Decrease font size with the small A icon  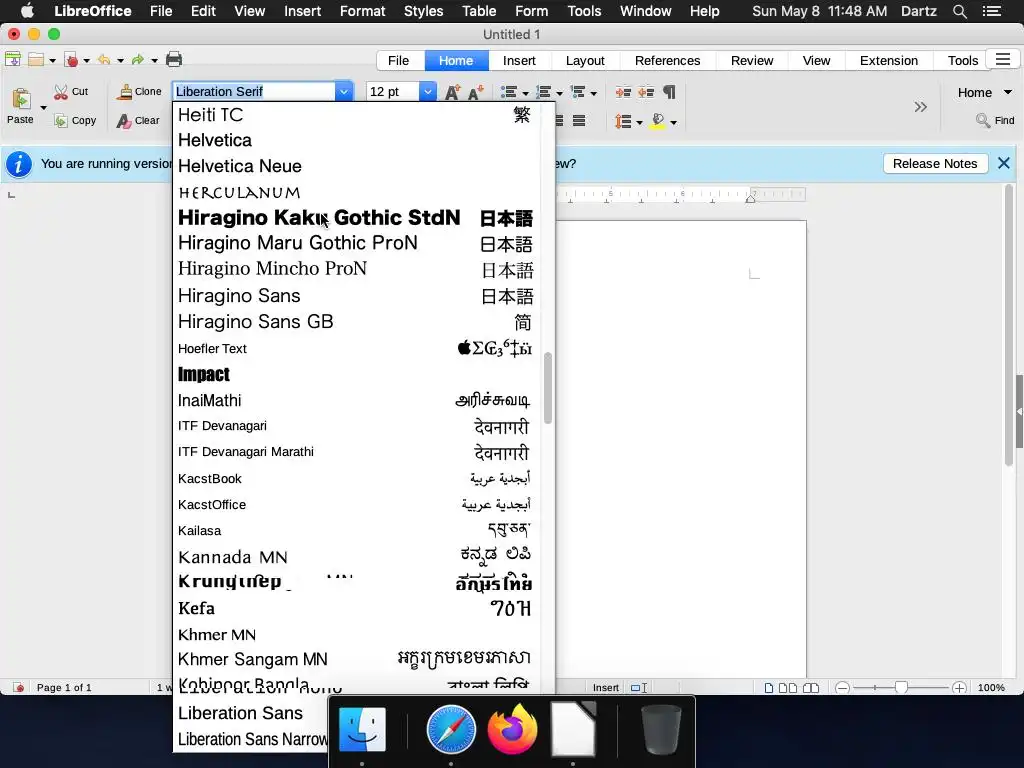(476, 92)
